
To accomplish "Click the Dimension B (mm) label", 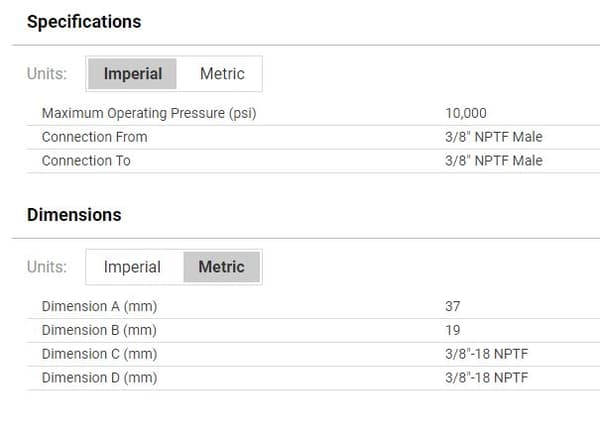I will click(99, 330).
